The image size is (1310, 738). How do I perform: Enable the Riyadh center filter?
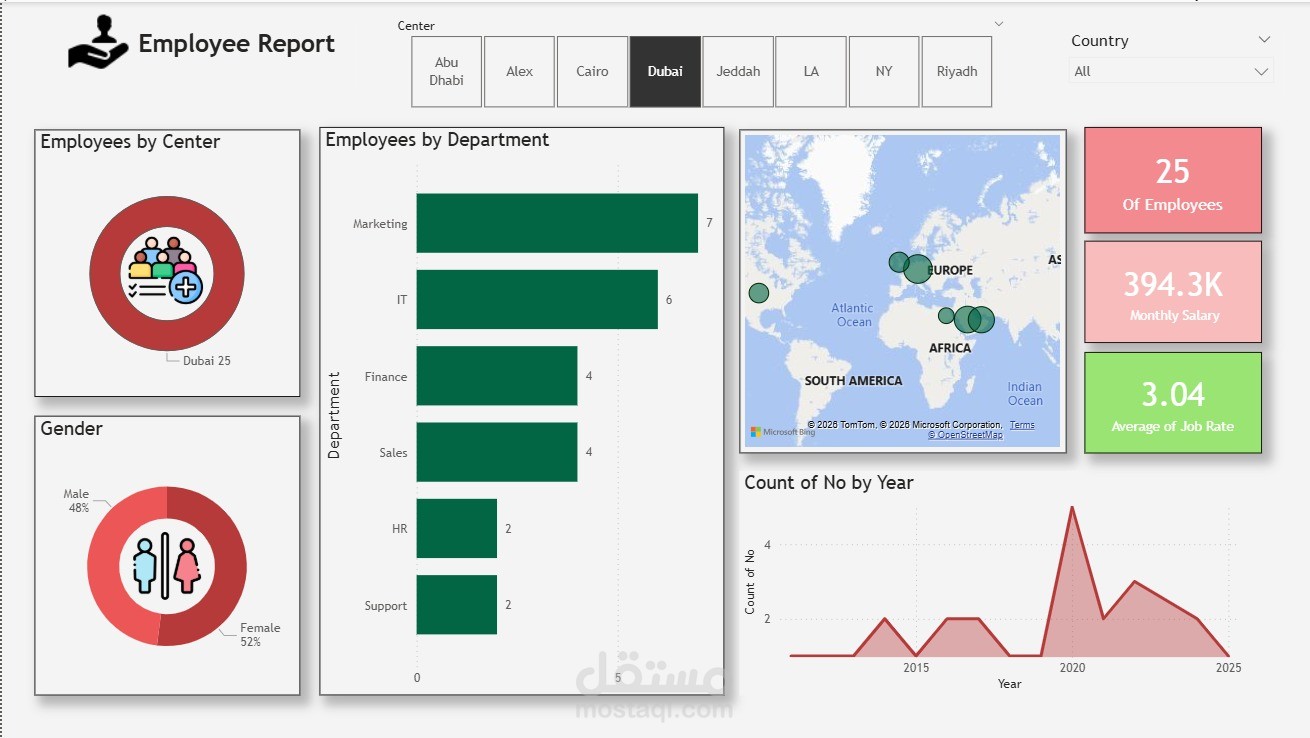pyautogui.click(x=957, y=71)
